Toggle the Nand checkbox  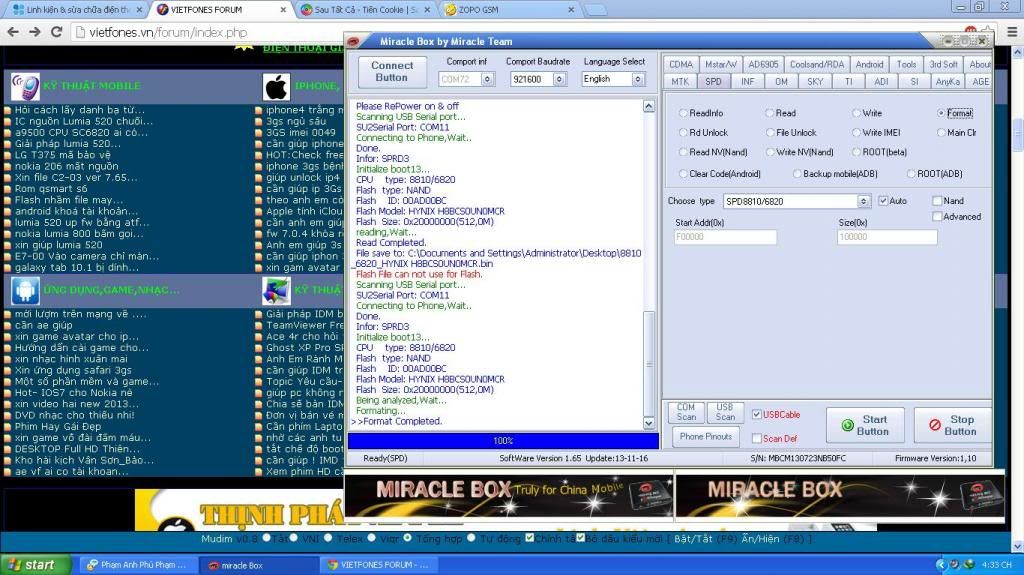coord(937,201)
